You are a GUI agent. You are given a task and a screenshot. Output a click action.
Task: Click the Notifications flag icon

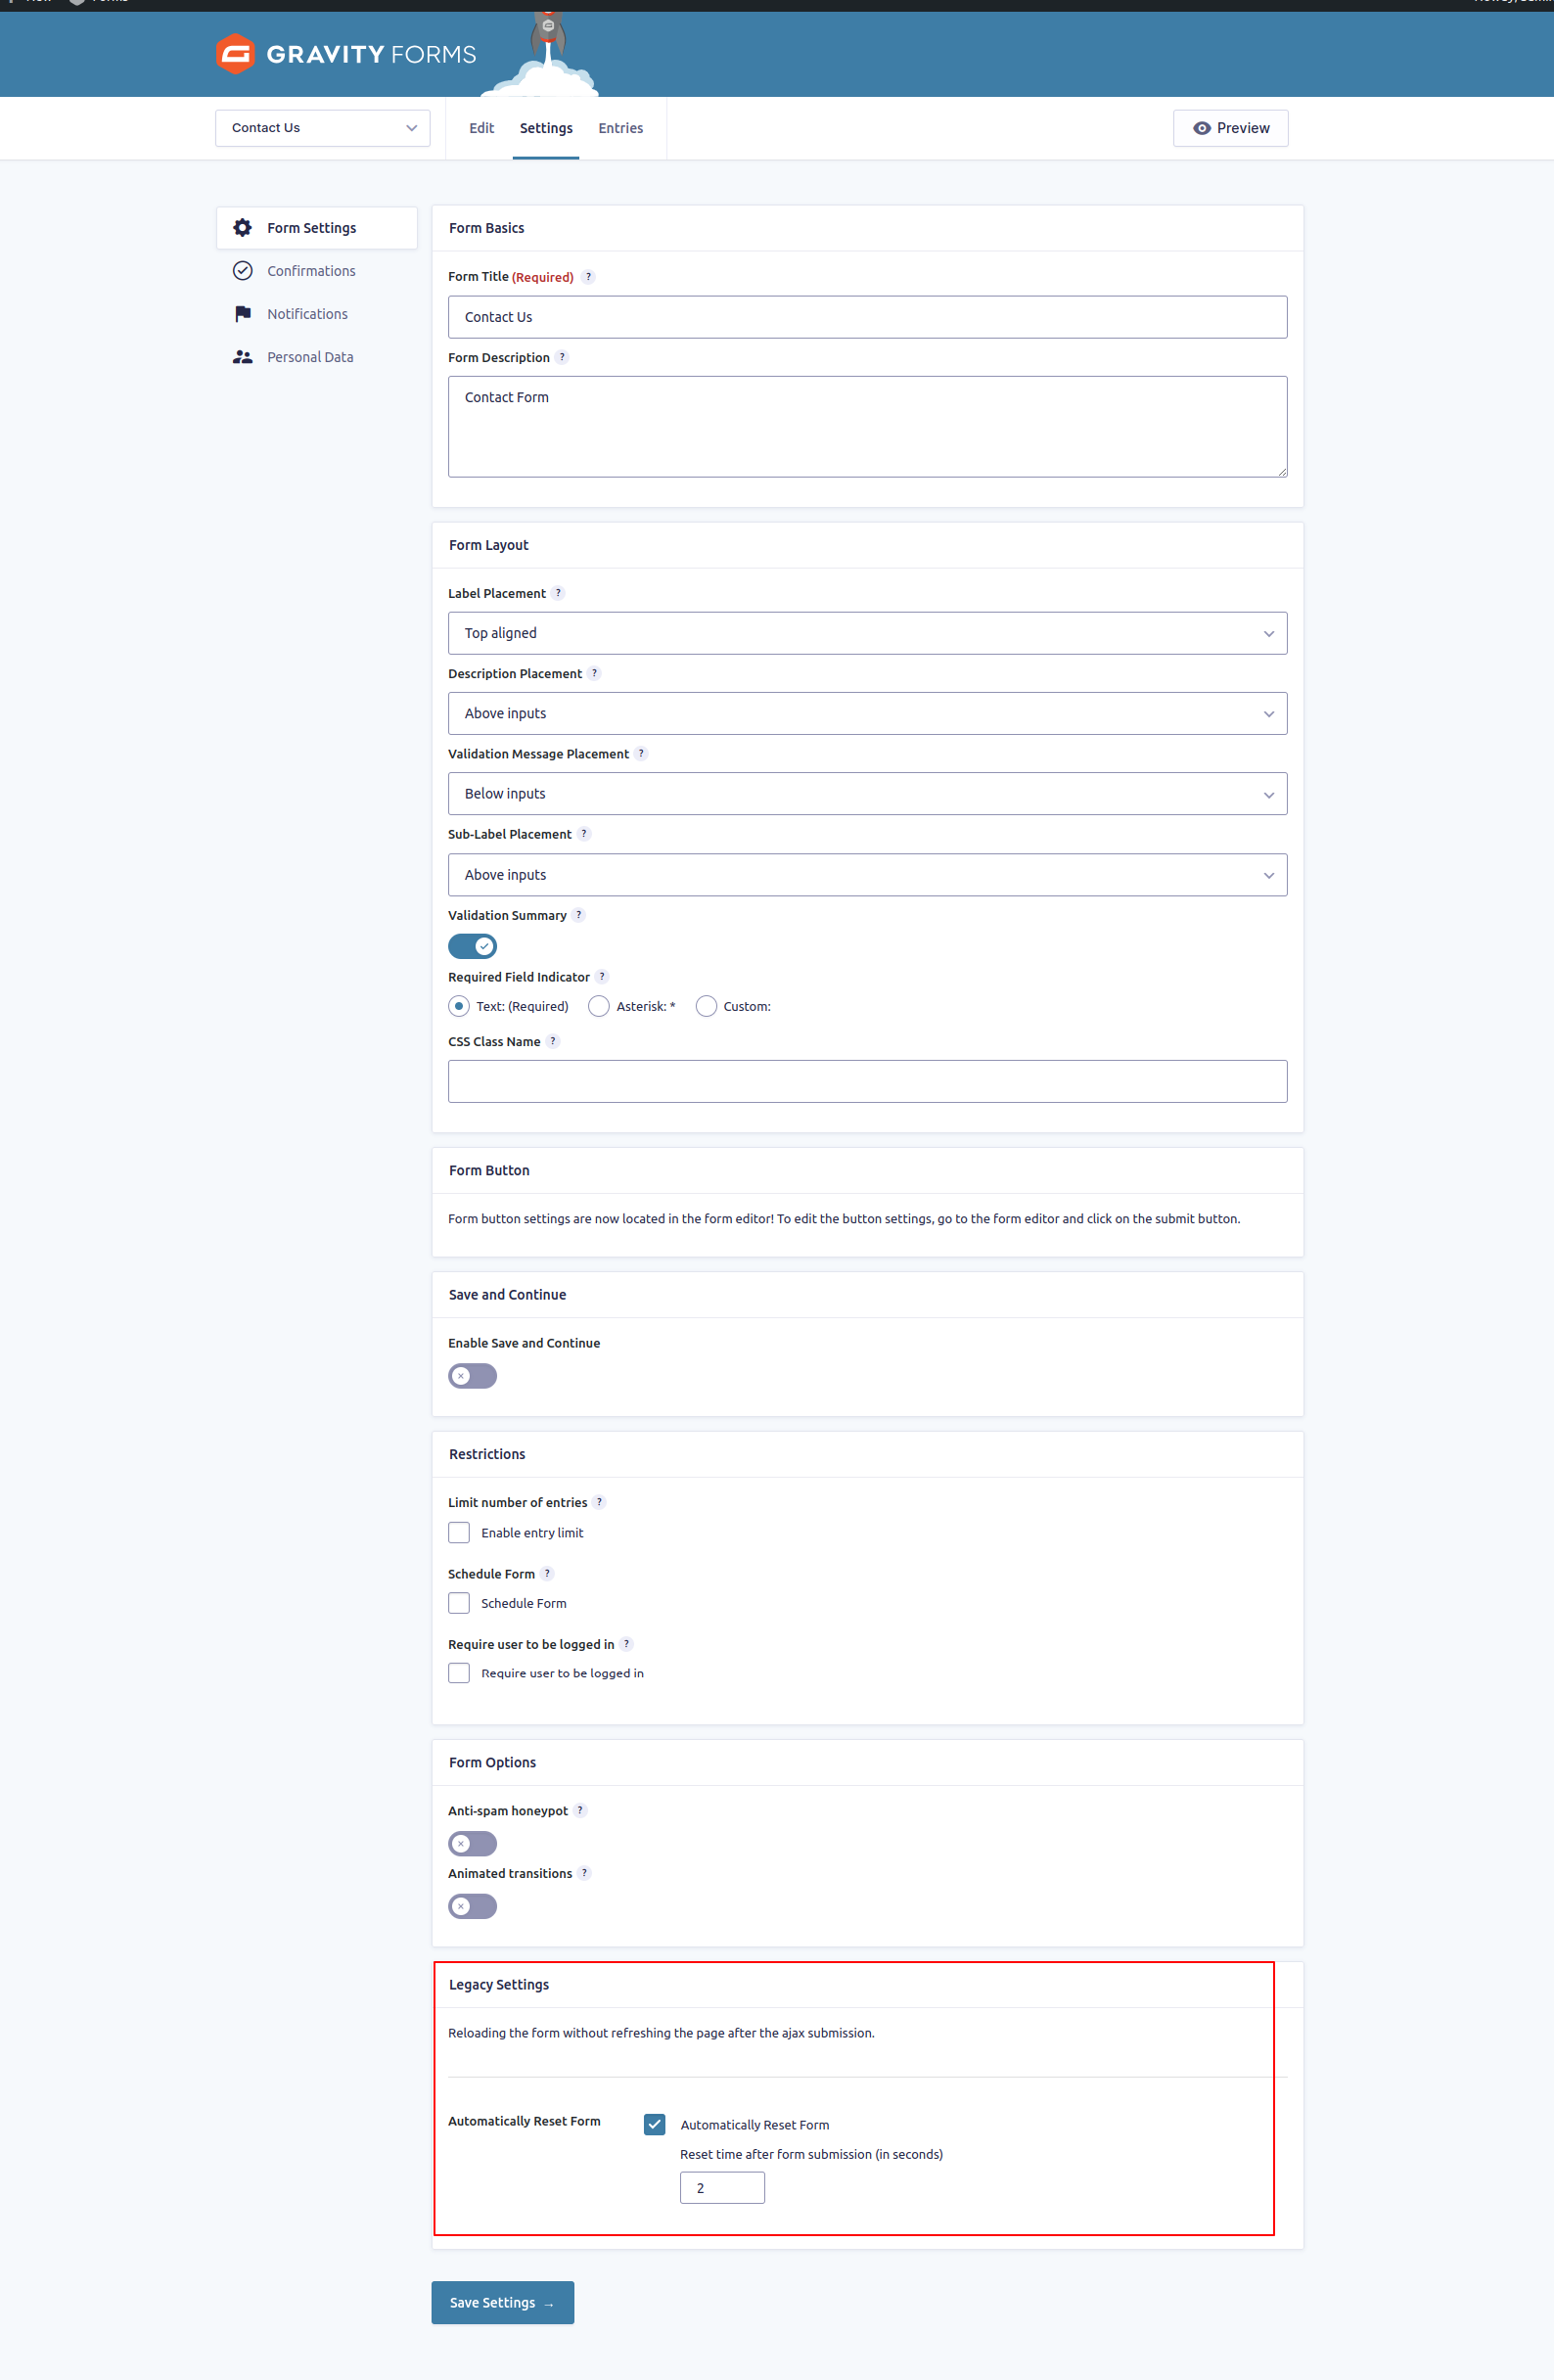(x=242, y=314)
